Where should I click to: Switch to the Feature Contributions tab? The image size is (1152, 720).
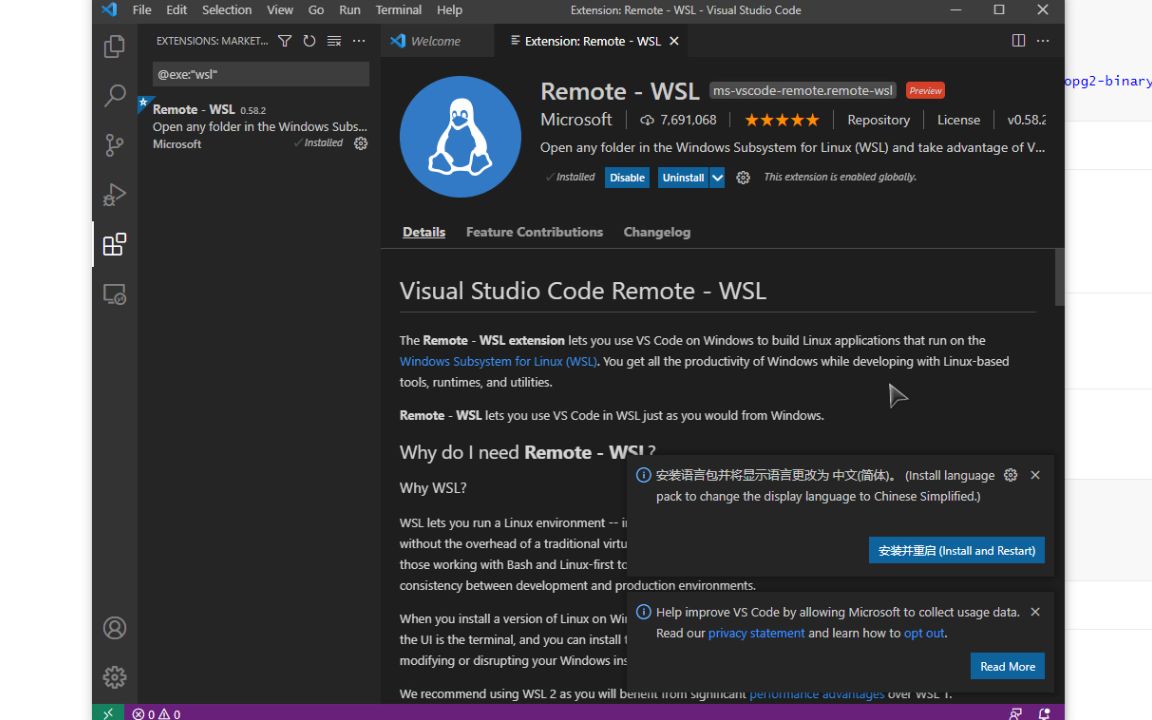coord(534,232)
